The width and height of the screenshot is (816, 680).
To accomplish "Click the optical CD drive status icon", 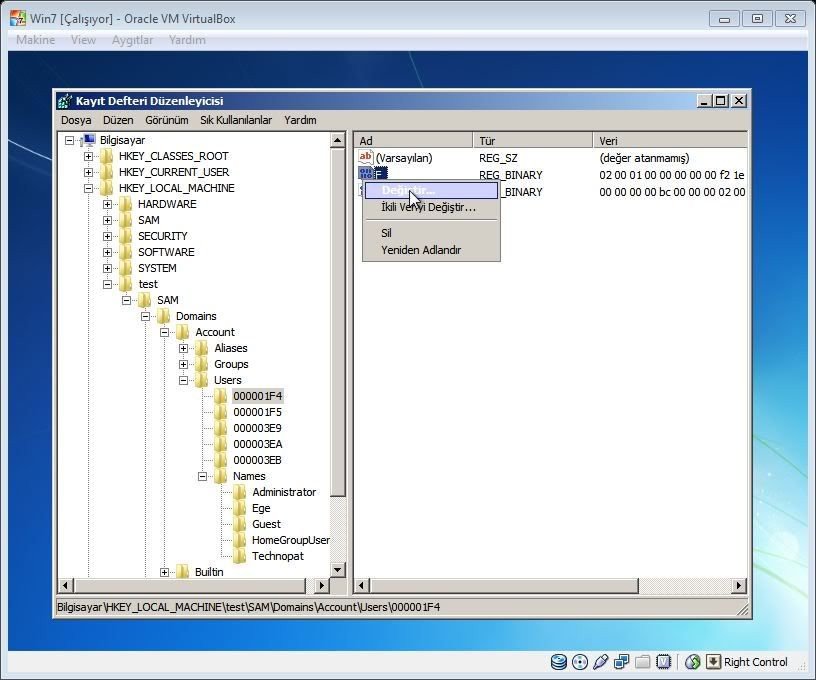I will [x=580, y=662].
